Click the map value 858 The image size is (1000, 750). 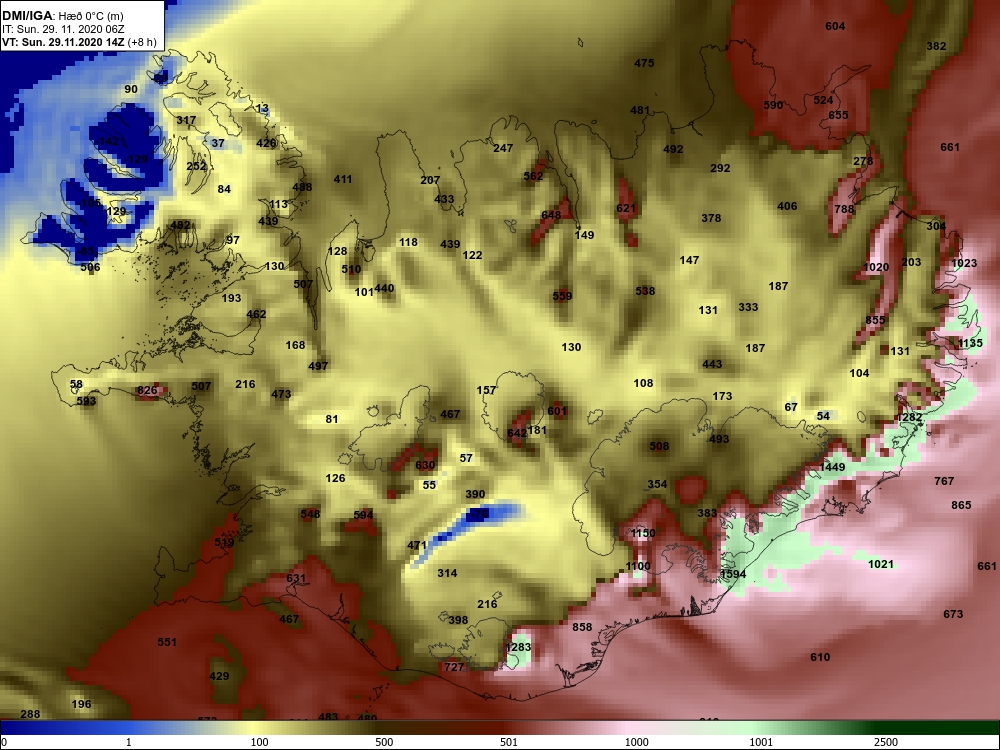tap(582, 627)
